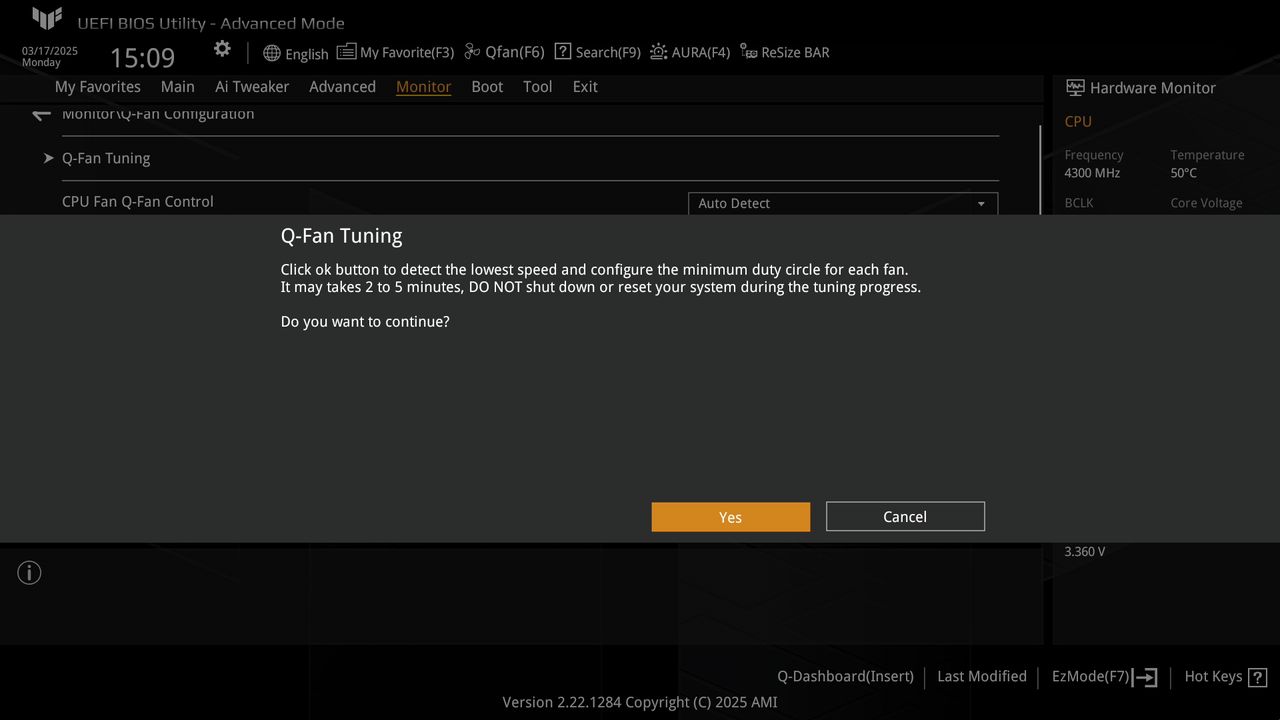Open My Favorite(F3) list
The image size is (1280, 720).
[x=395, y=52]
